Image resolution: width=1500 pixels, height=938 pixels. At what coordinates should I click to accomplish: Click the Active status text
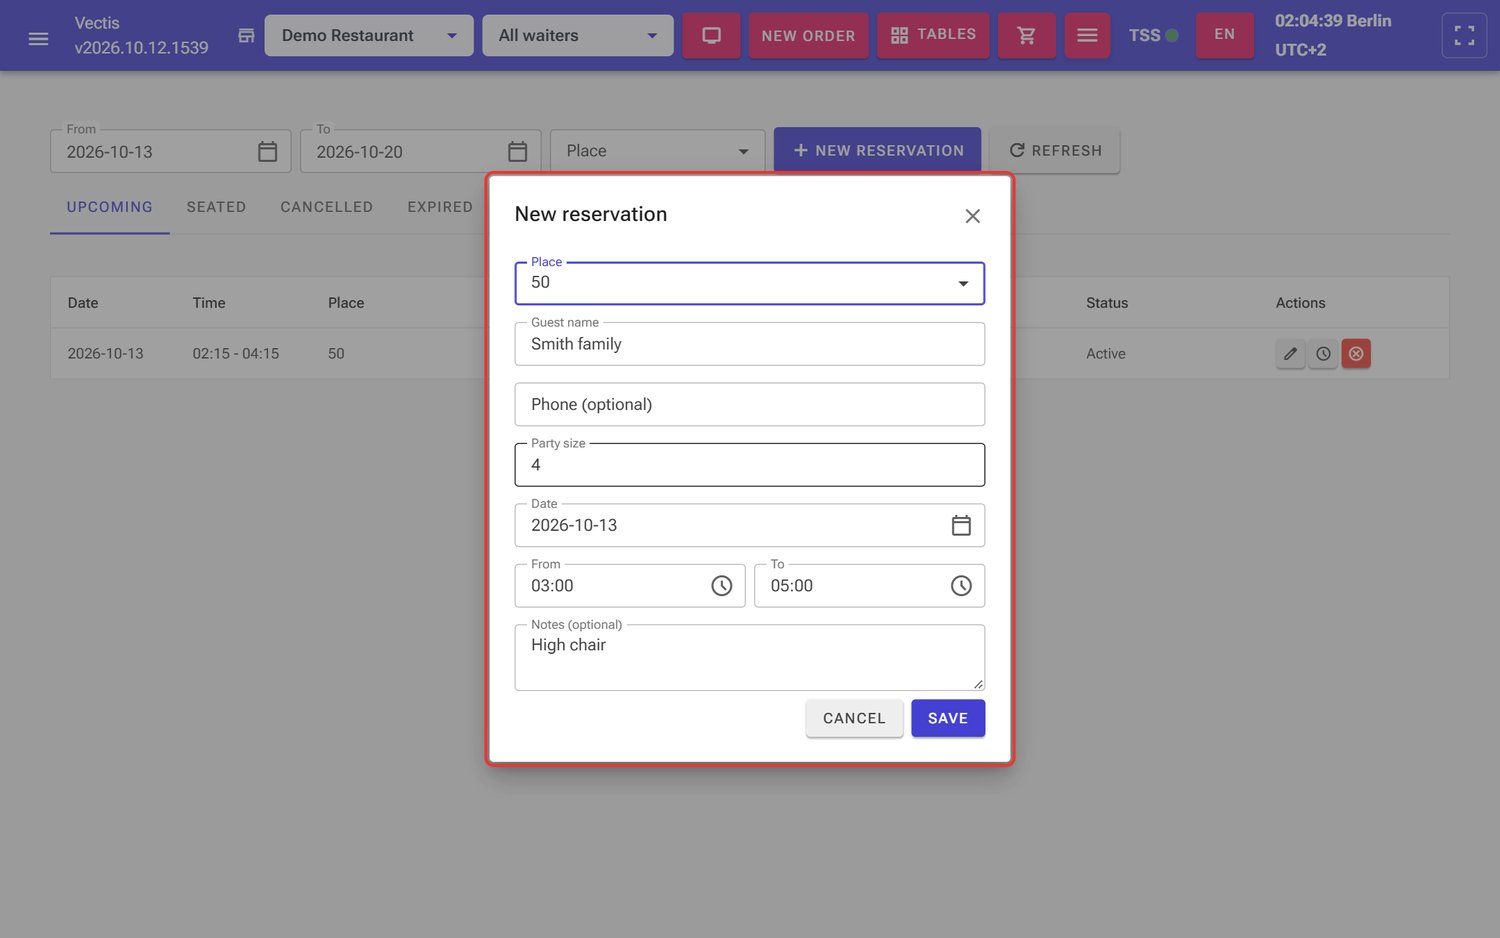[1106, 354]
